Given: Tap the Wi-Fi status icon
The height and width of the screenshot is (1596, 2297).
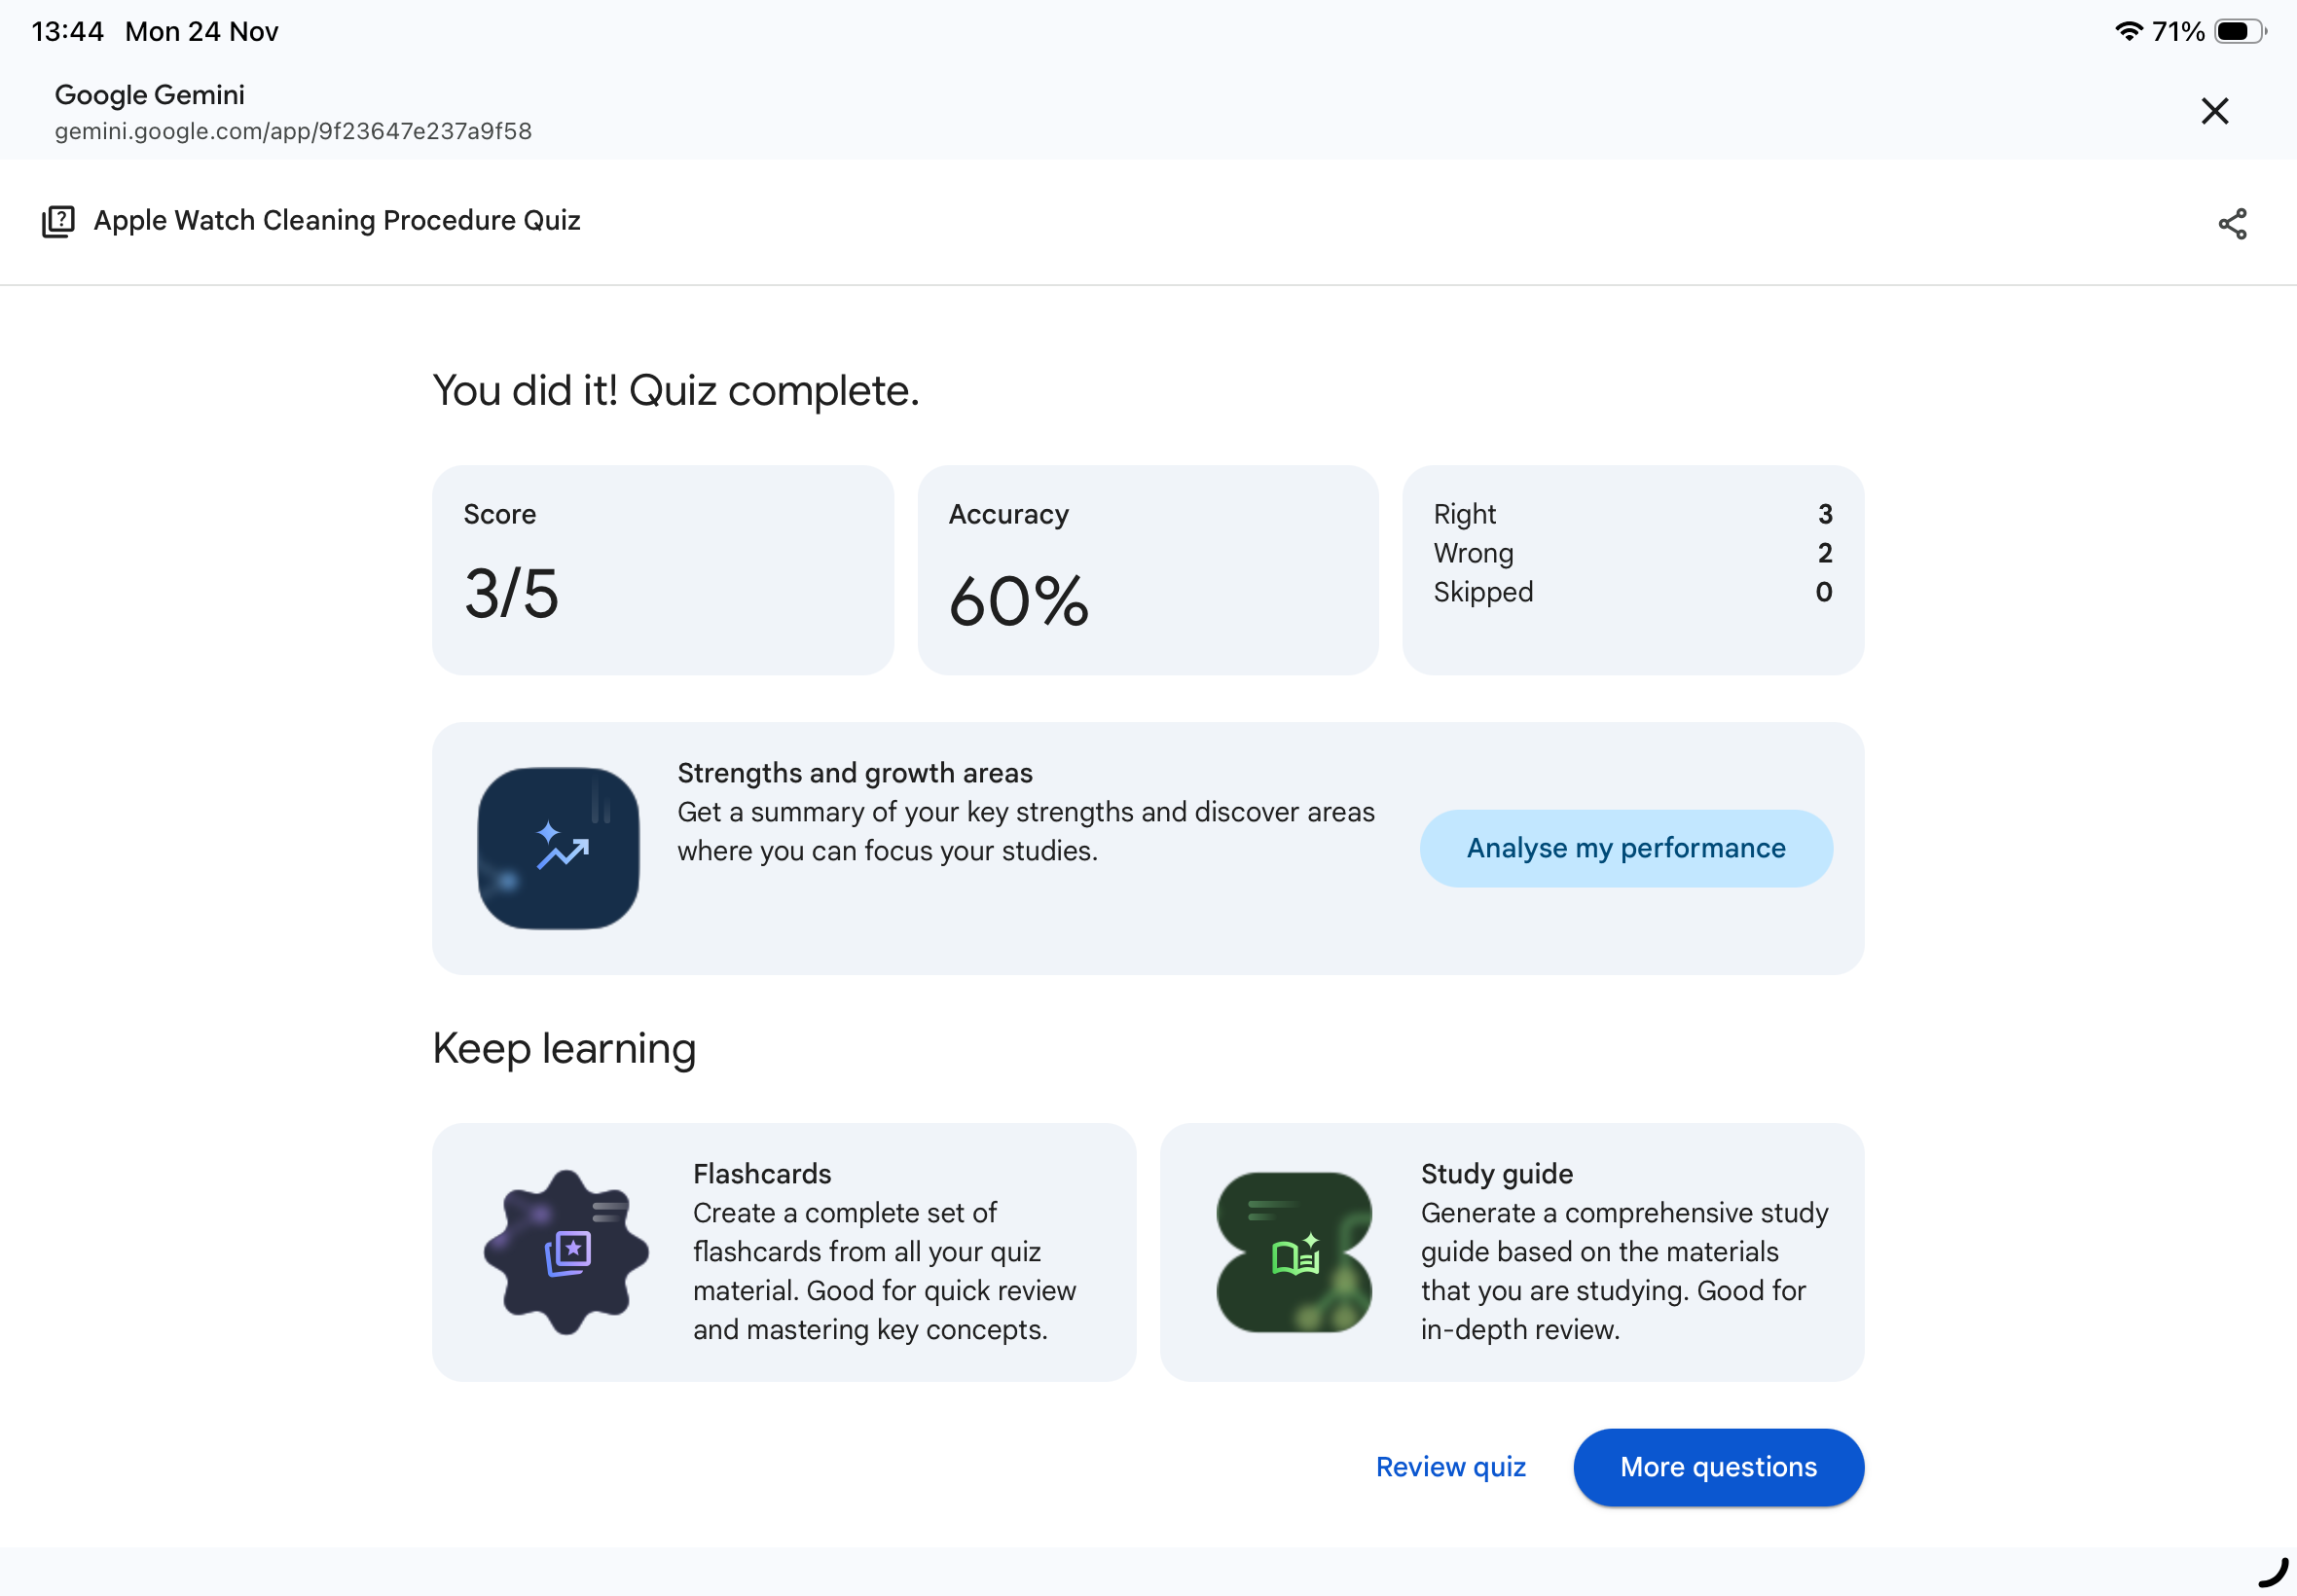Looking at the screenshot, I should 2128,32.
